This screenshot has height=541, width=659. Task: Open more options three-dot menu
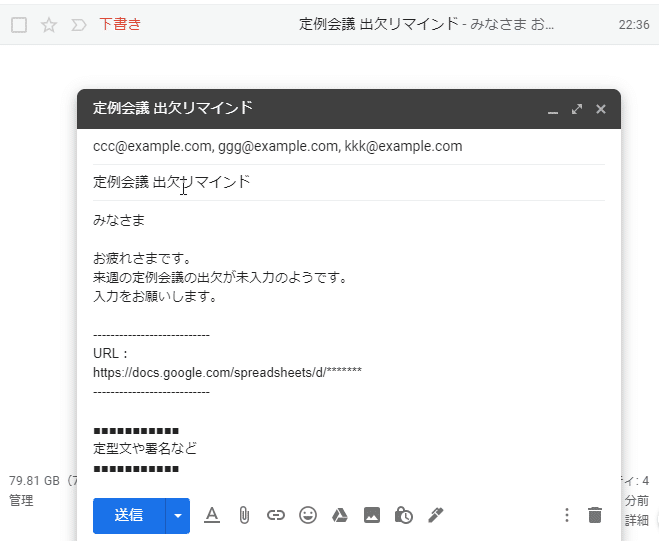[567, 515]
